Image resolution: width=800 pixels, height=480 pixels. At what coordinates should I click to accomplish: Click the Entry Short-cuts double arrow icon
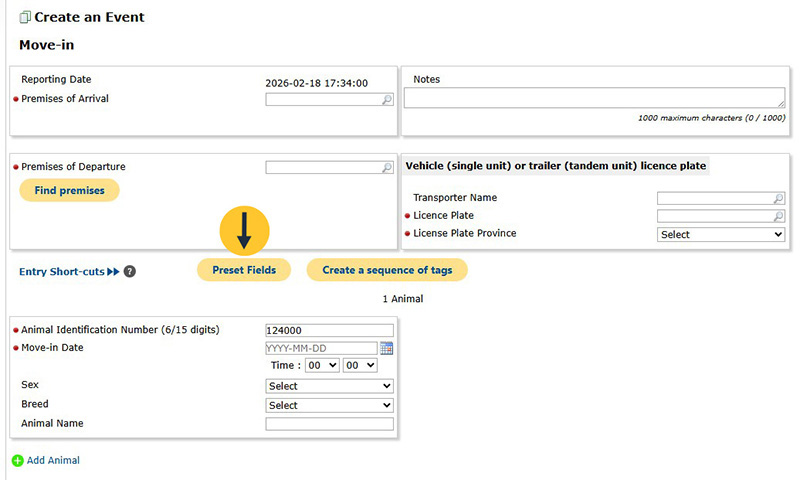[x=113, y=271]
